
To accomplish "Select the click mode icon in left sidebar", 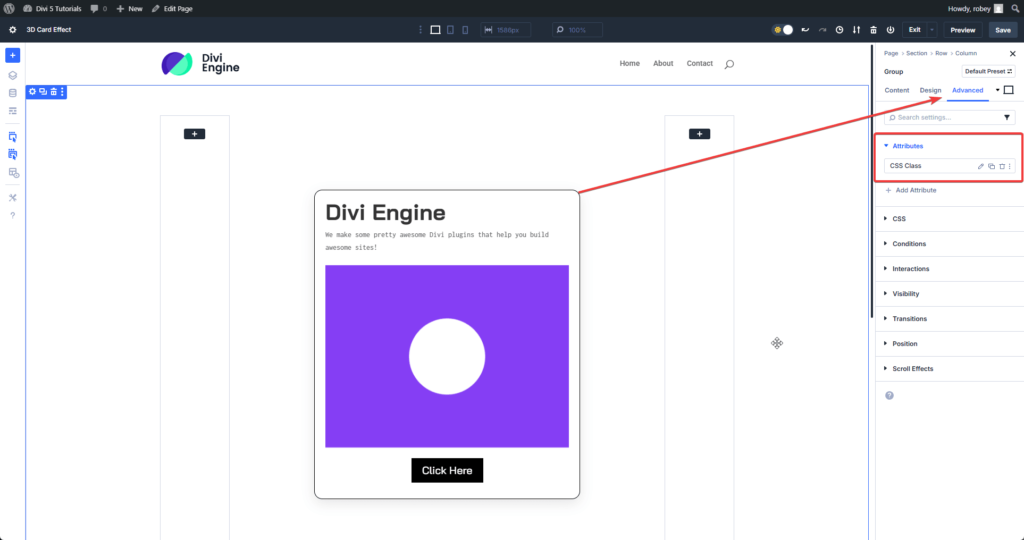I will 12,137.
